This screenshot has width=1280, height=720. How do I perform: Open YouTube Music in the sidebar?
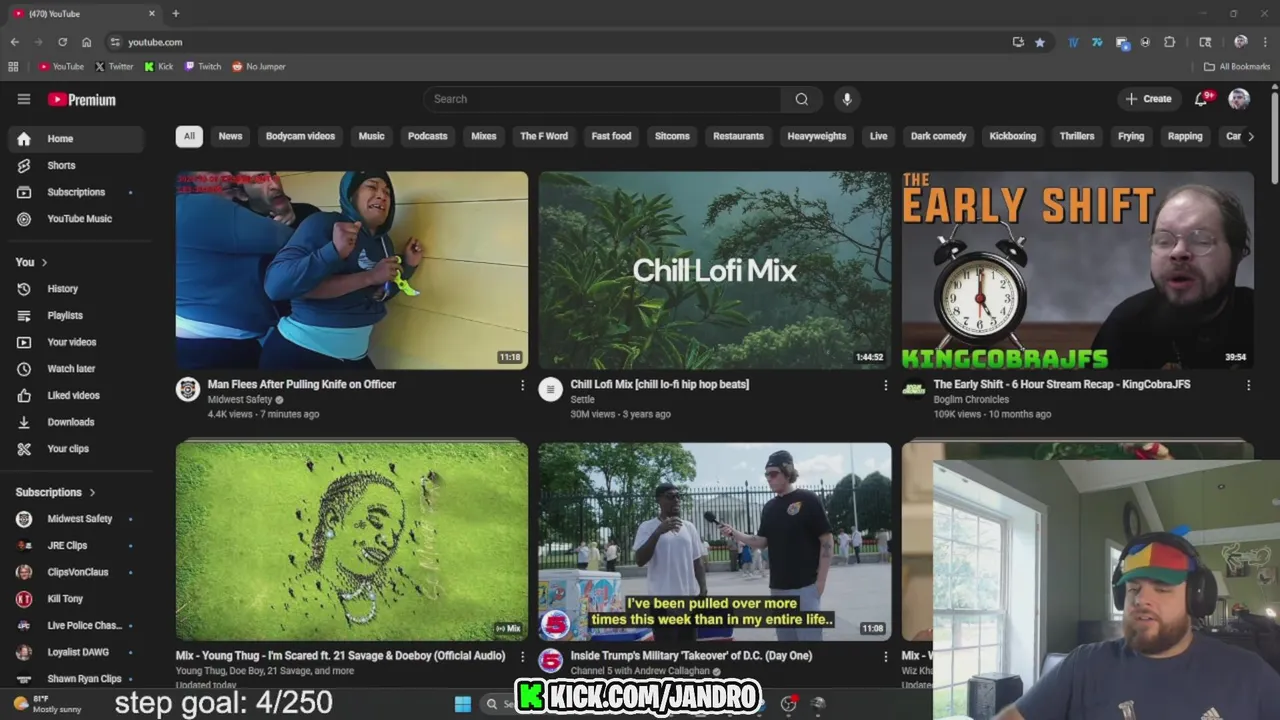[x=76, y=219]
